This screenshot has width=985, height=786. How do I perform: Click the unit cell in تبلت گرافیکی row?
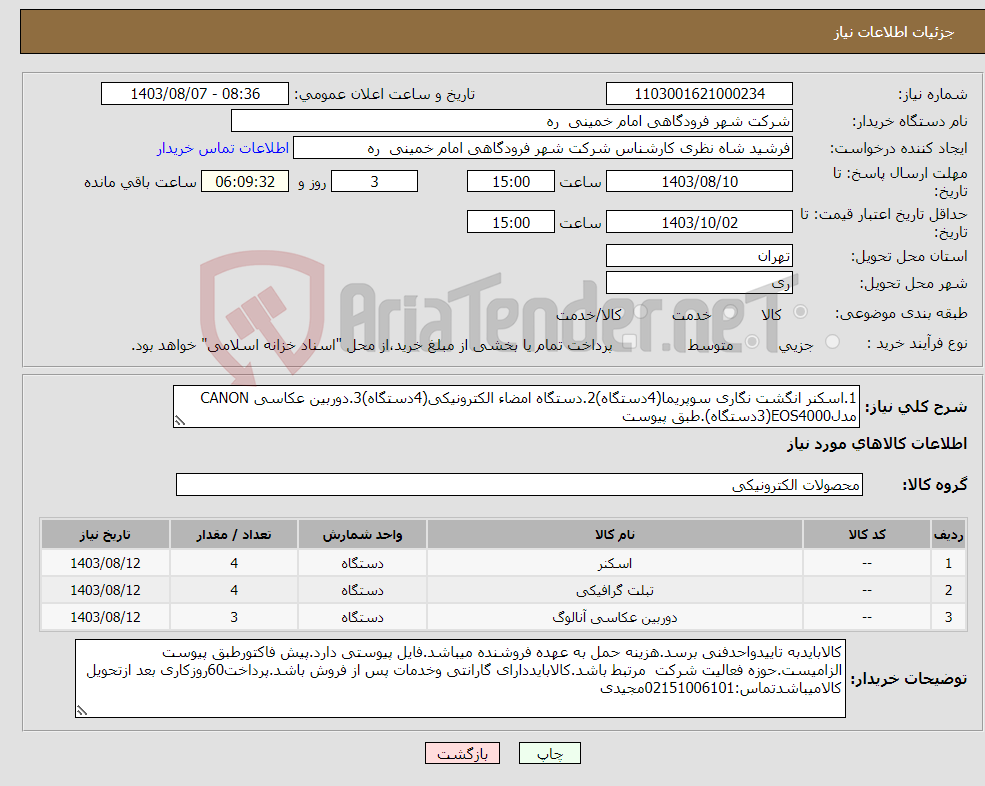tap(362, 591)
